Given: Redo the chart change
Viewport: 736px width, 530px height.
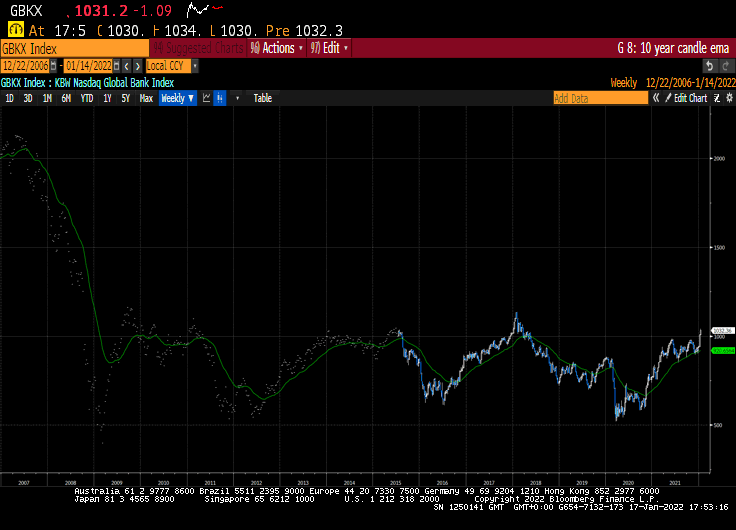Looking at the screenshot, I should click(726, 66).
